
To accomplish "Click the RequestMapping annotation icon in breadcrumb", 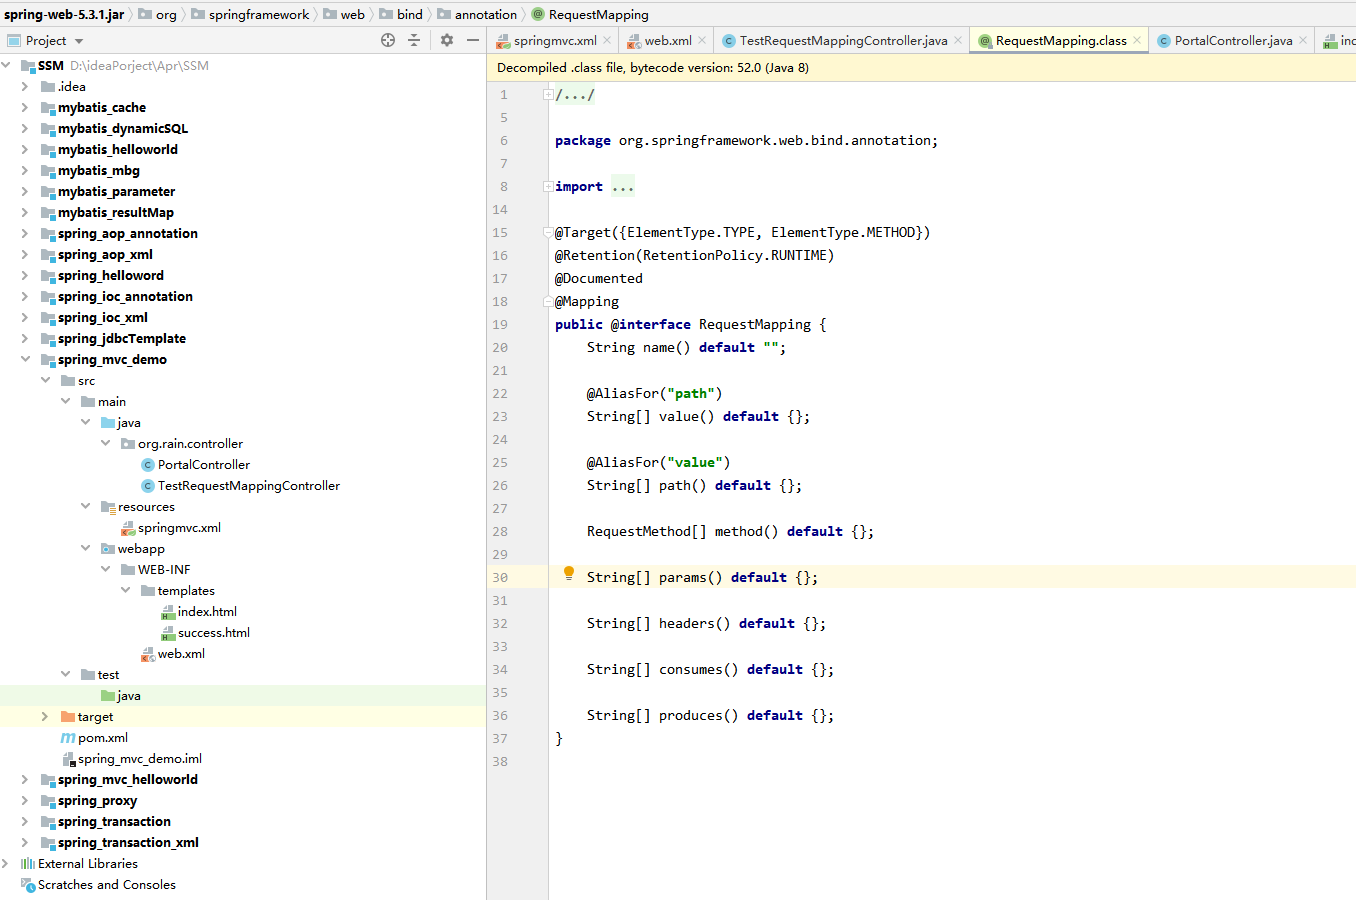I will click(x=538, y=14).
